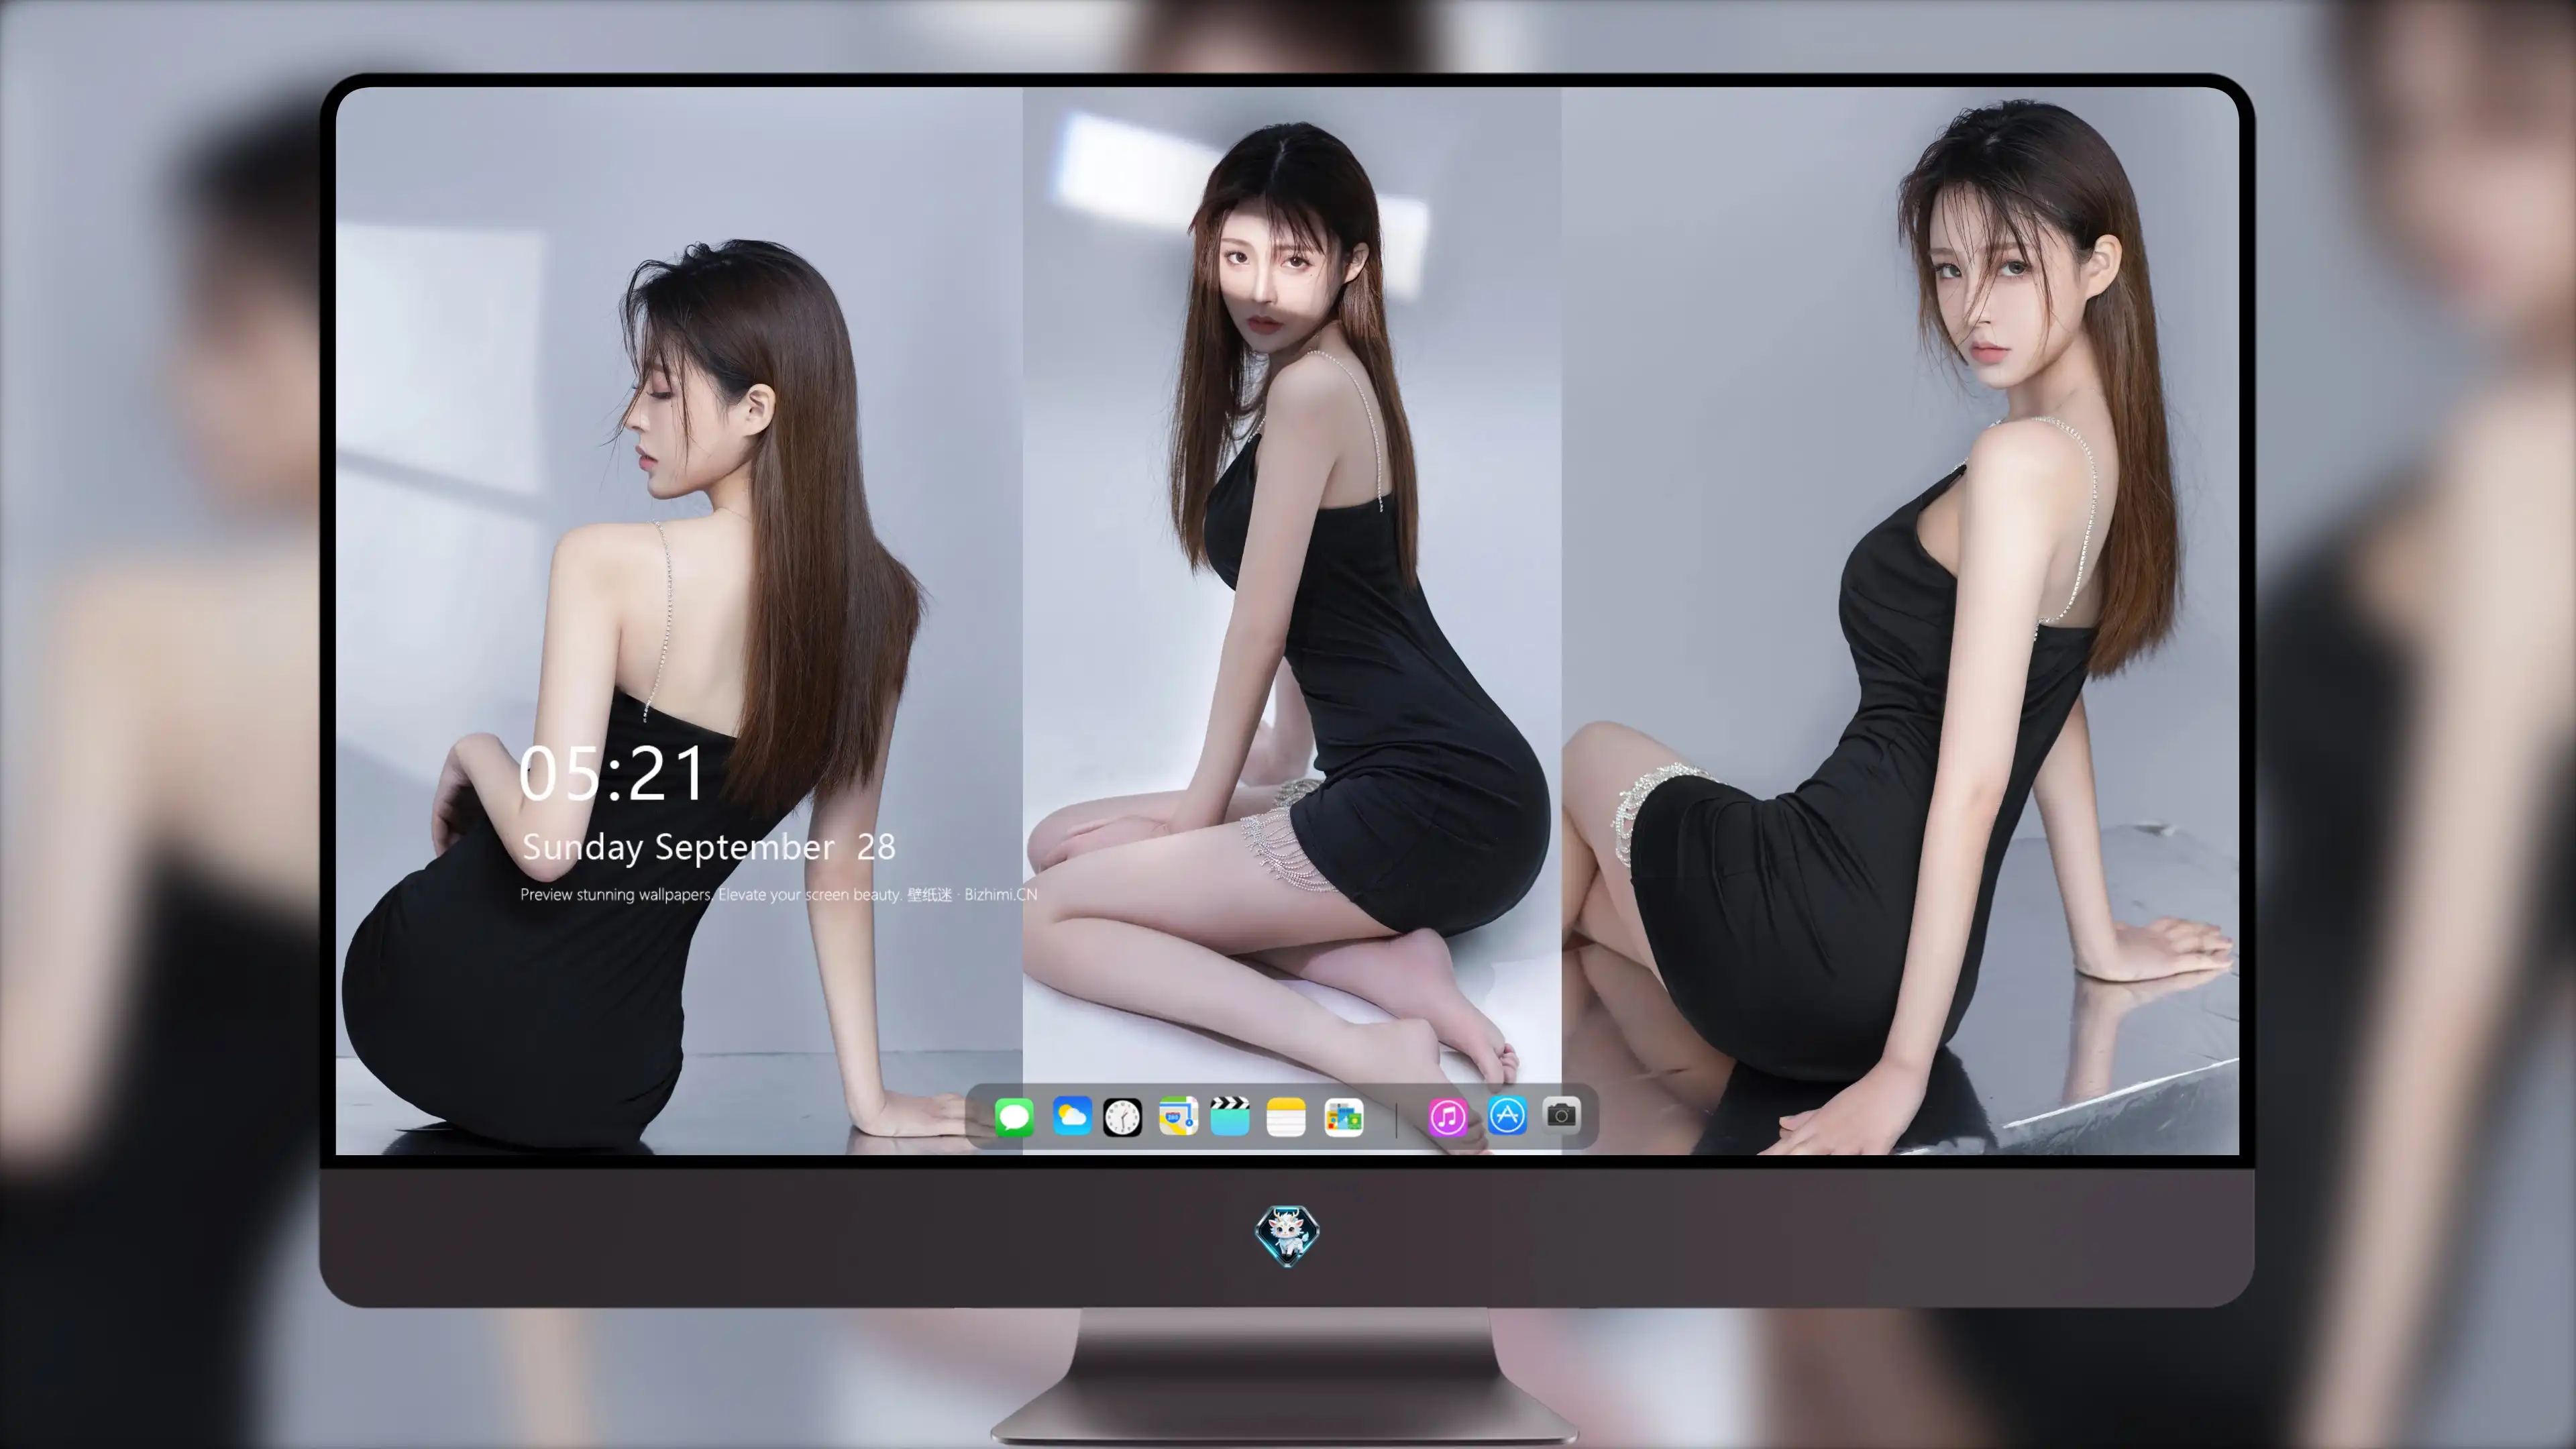Viewport: 2576px width, 1449px height.
Task: Click the dragon logo on monitor chin
Action: pyautogui.click(x=1287, y=1236)
